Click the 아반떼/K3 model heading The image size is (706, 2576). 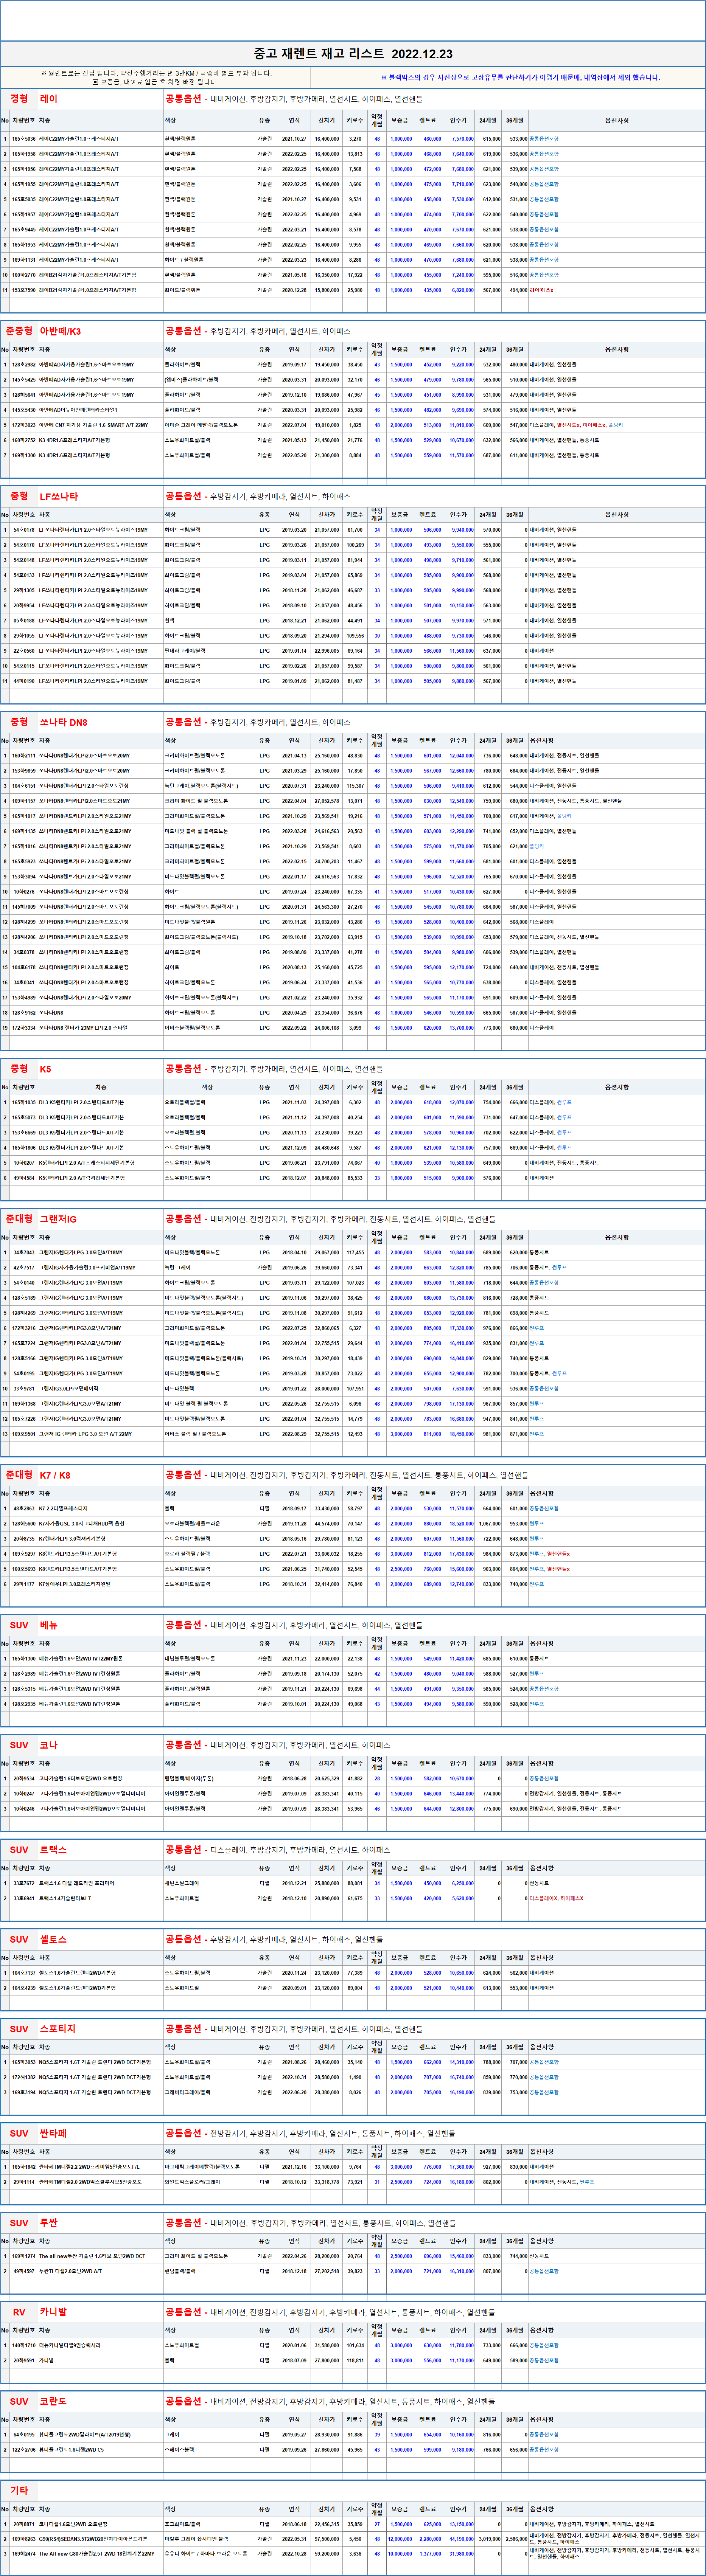click(x=61, y=331)
